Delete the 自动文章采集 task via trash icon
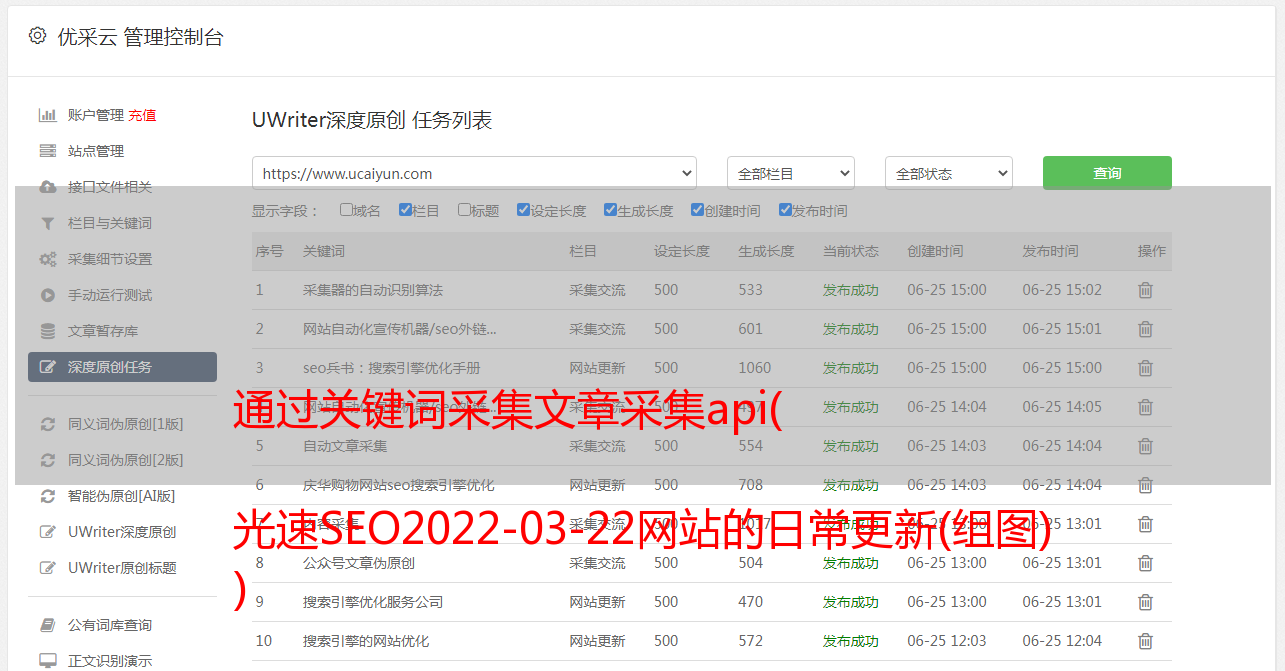1285x671 pixels. [1146, 446]
